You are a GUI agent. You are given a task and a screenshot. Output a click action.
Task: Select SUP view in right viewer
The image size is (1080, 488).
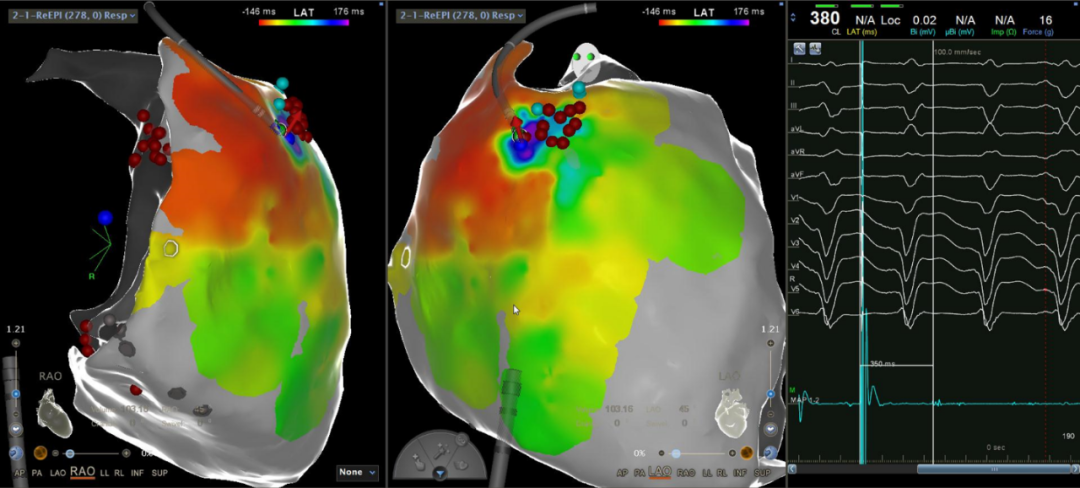click(762, 472)
